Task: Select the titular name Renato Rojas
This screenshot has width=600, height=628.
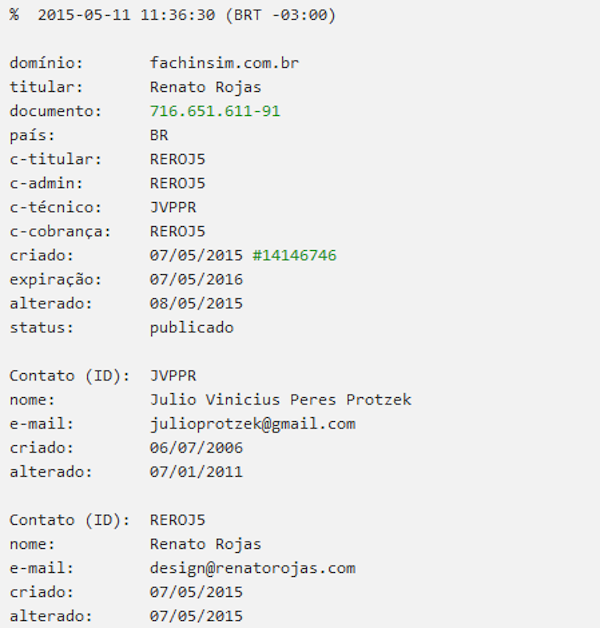Action: 205,87
